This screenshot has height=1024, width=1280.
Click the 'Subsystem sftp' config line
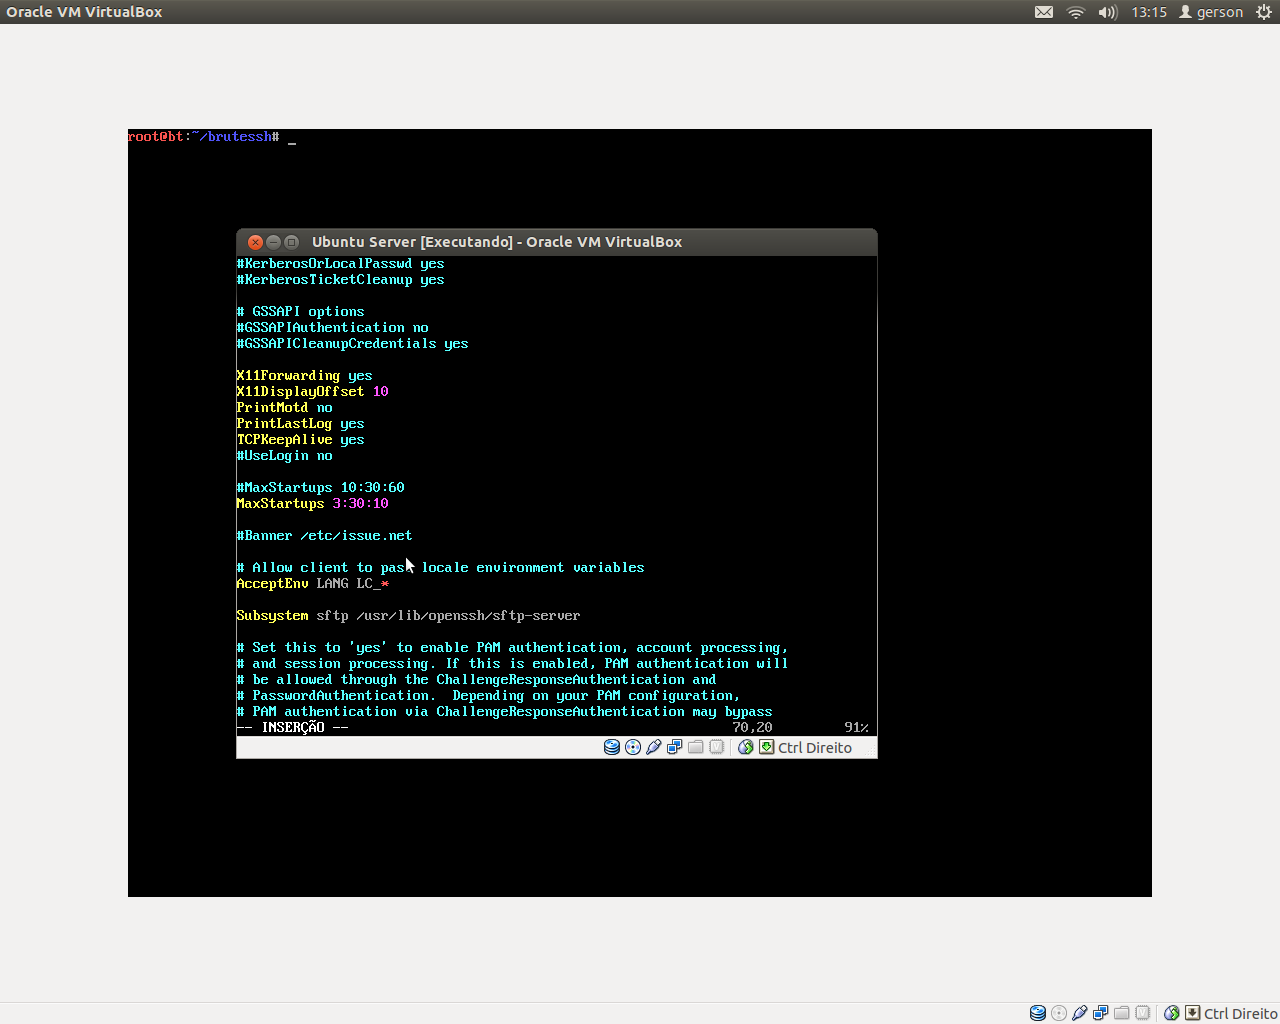point(408,616)
